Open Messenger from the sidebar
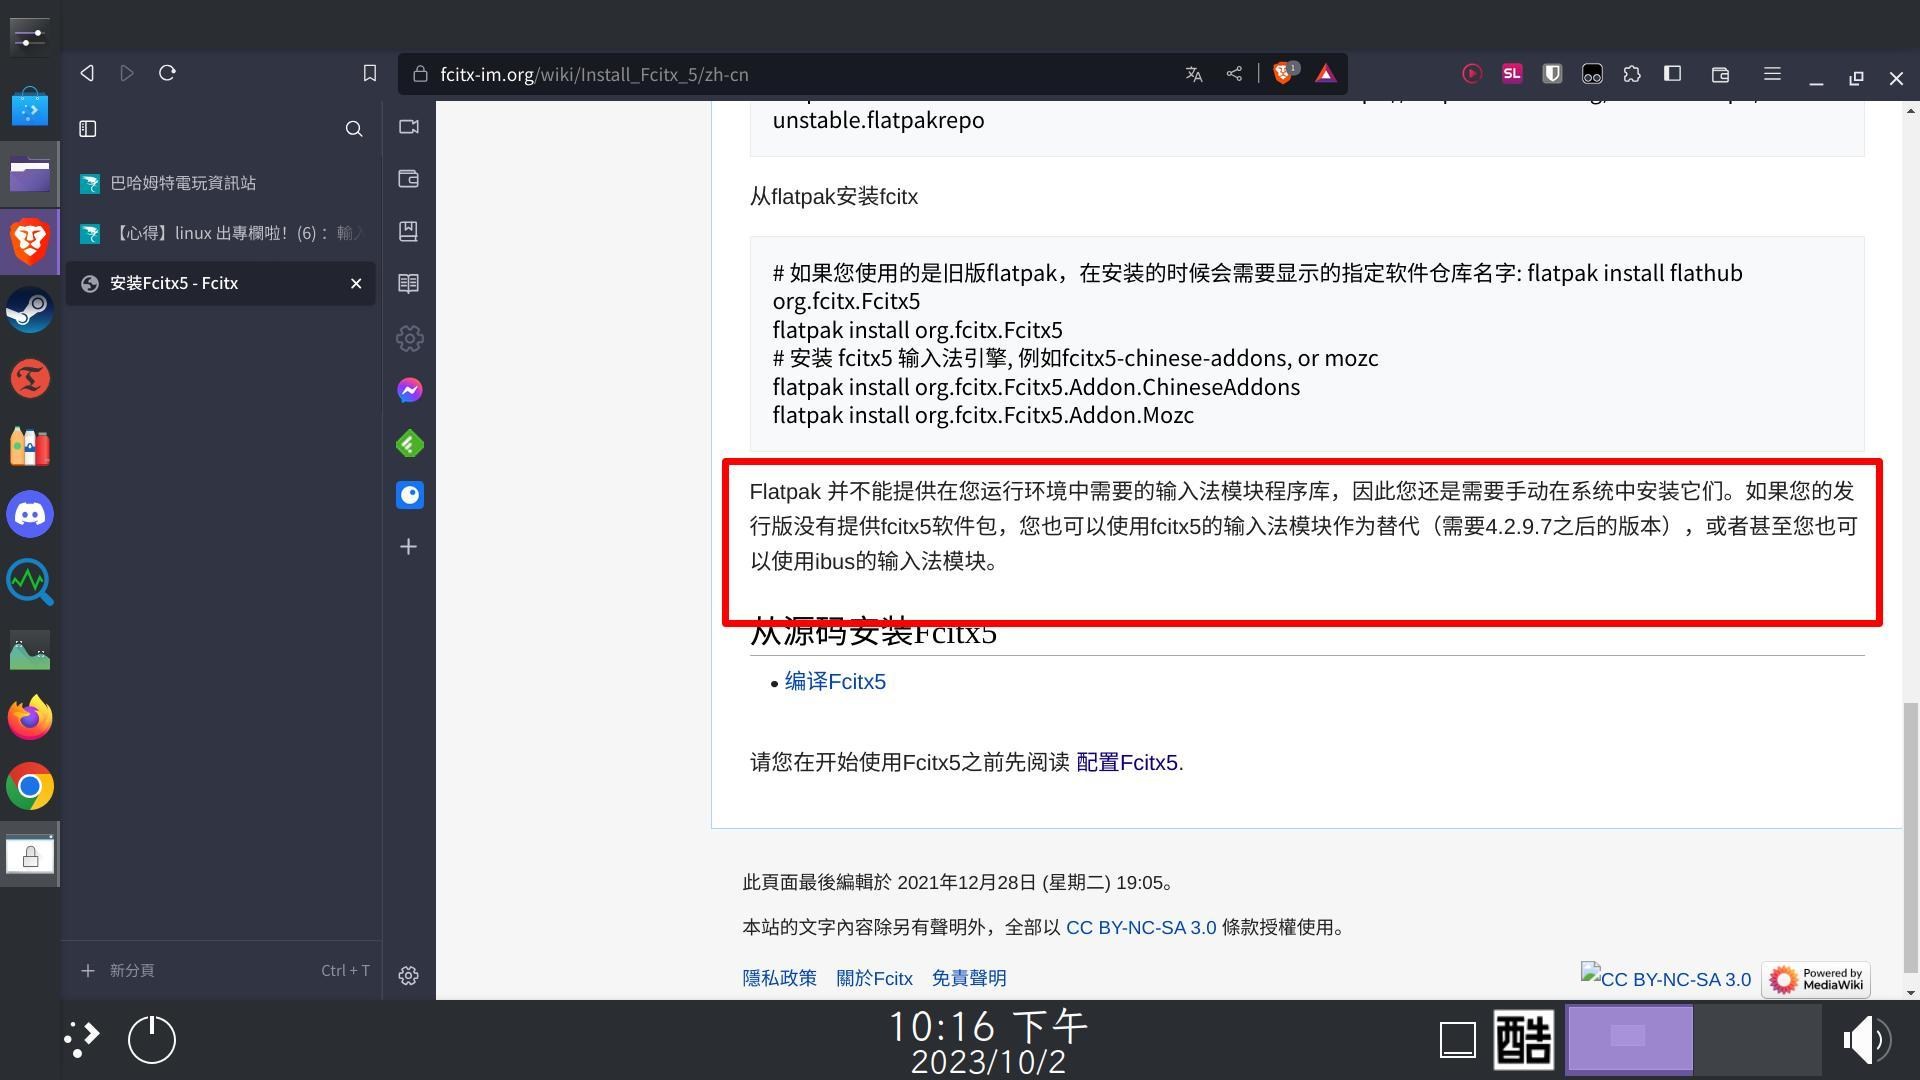Screen dimensions: 1920x1080 point(408,390)
